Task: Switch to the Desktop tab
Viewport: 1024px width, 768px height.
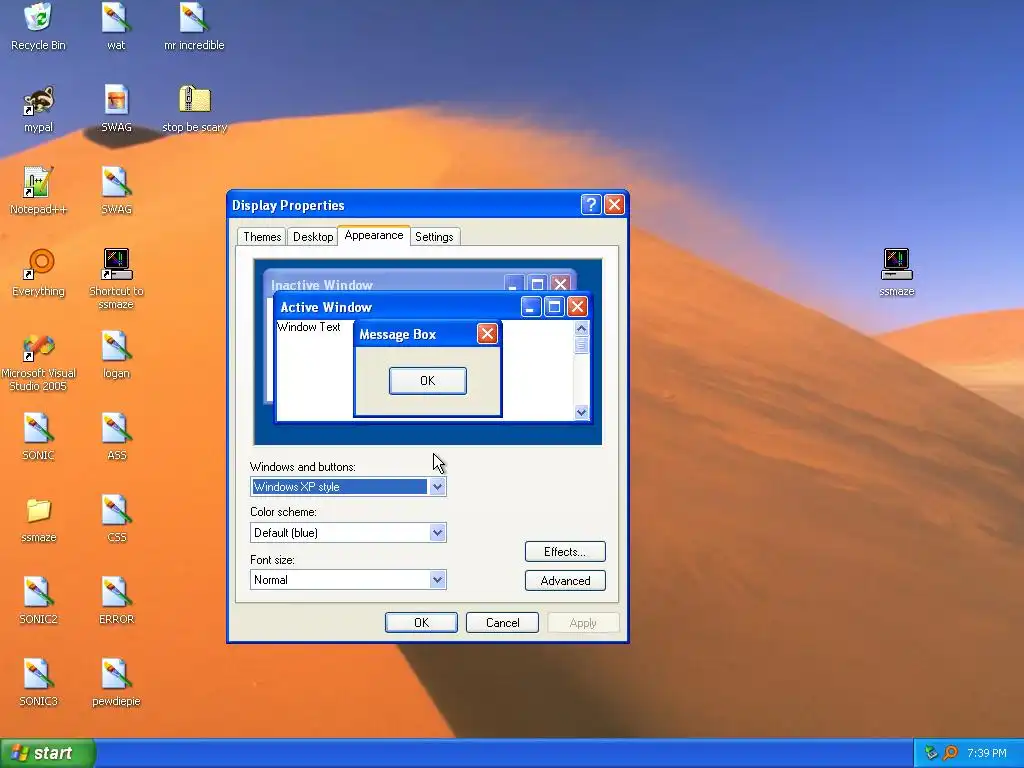Action: pyautogui.click(x=313, y=236)
